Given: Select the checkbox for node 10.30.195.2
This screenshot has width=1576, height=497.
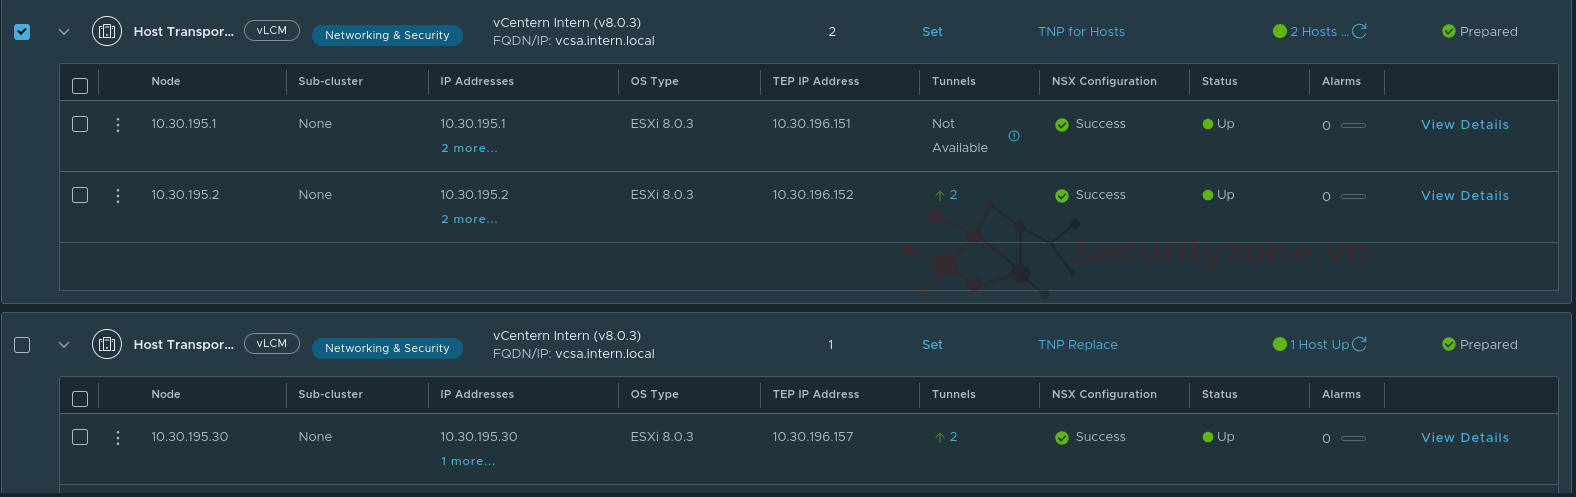Looking at the screenshot, I should click(80, 195).
